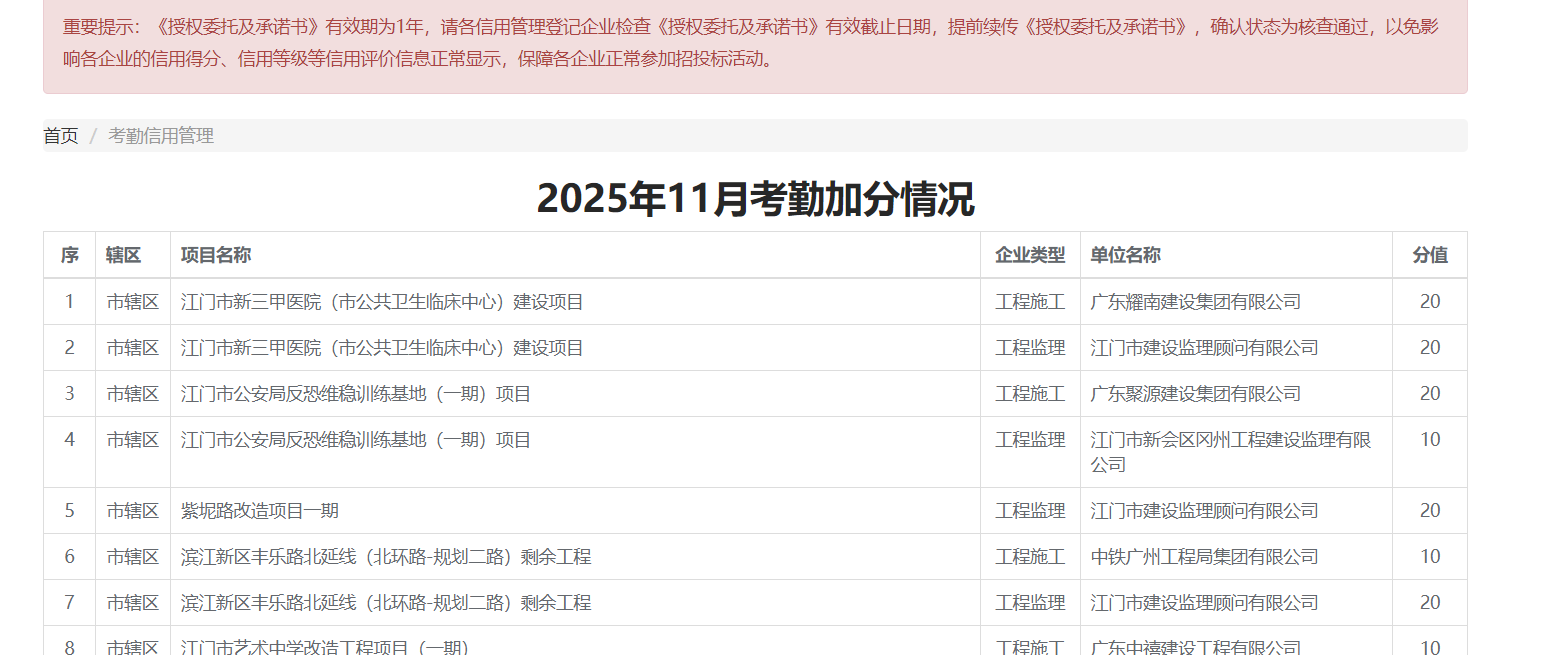Screen dimensions: 1564x655
Task: Select row 1 project 江门市新三甲医院 name
Action: point(382,302)
